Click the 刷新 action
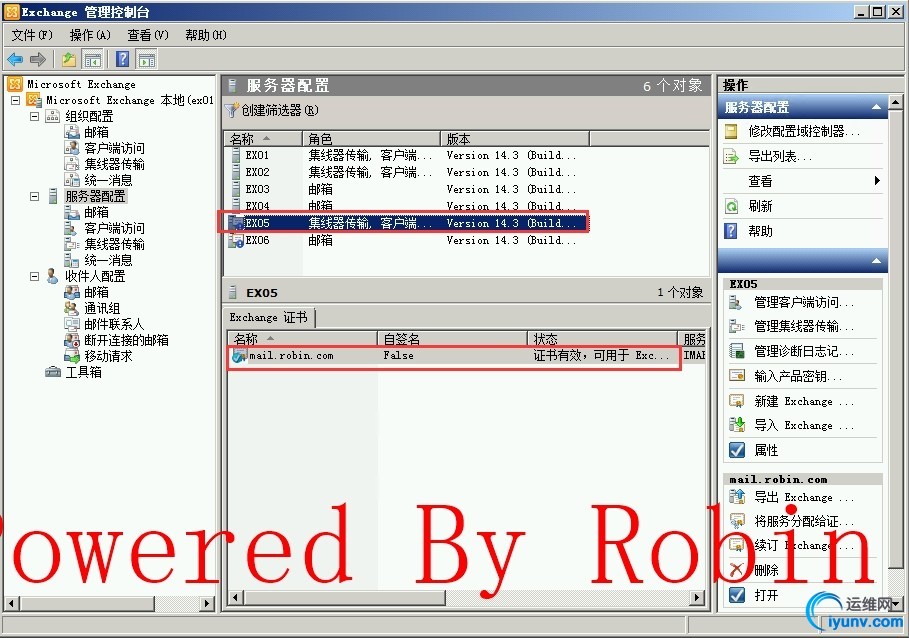909x638 pixels. coord(760,206)
